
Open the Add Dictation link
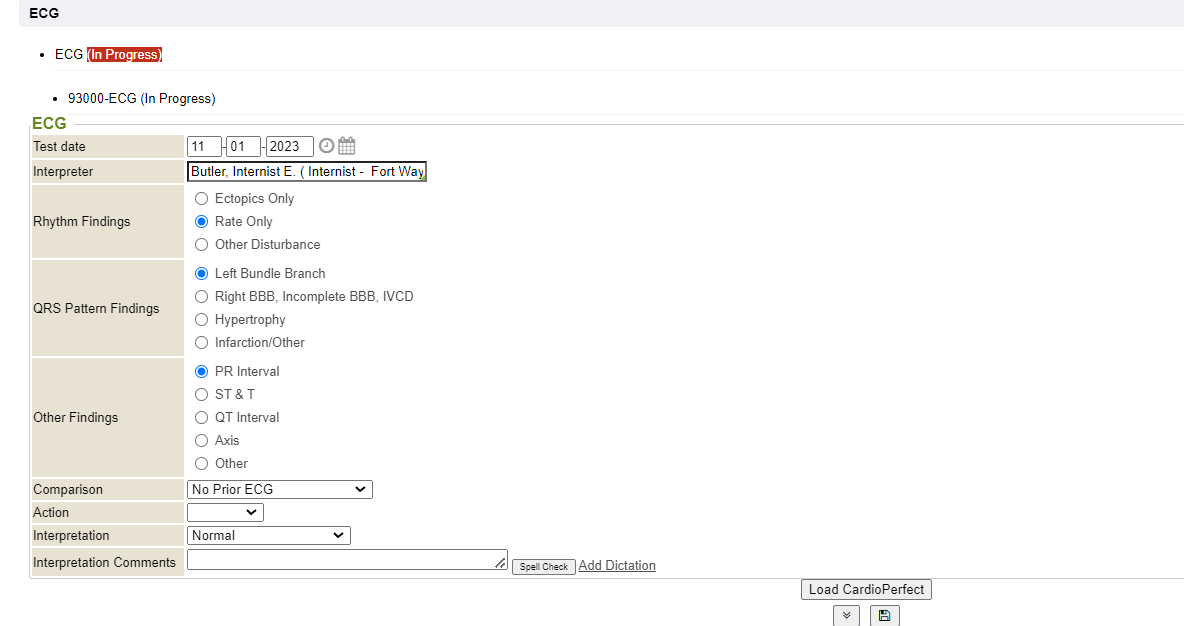(617, 565)
